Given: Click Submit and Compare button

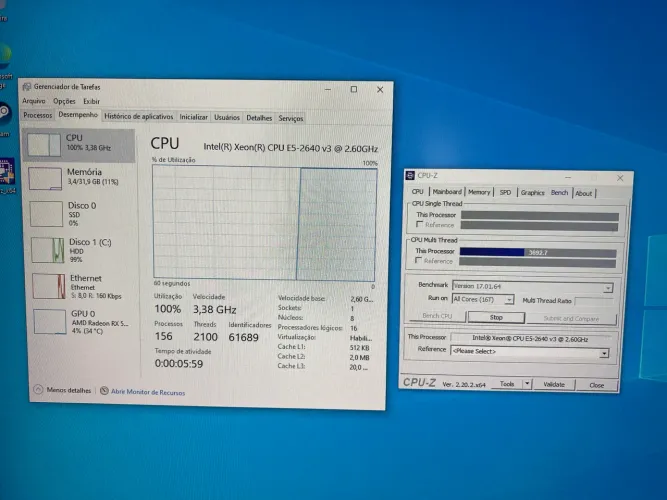Looking at the screenshot, I should click(x=571, y=319).
